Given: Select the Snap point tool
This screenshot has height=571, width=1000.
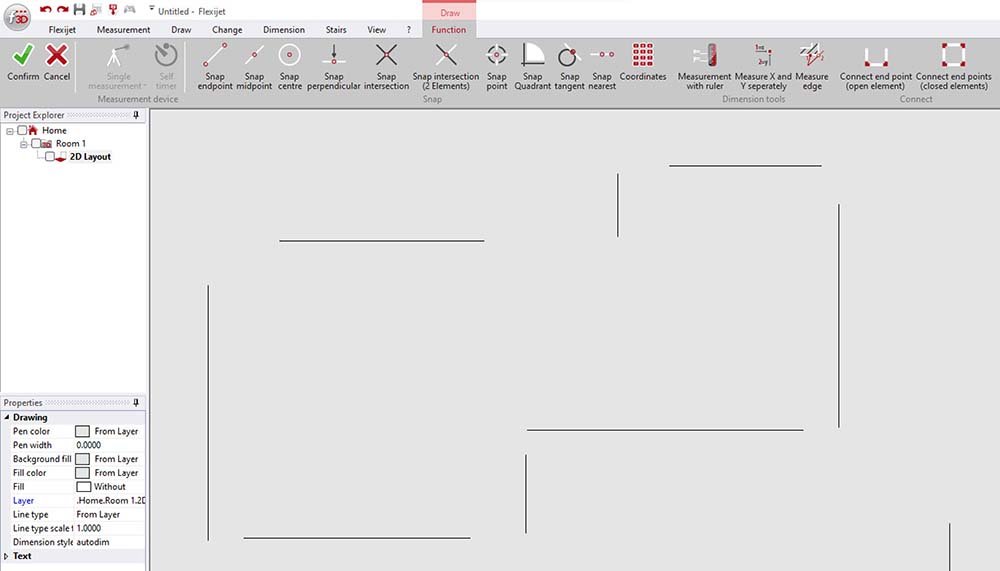Looking at the screenshot, I should [497, 66].
